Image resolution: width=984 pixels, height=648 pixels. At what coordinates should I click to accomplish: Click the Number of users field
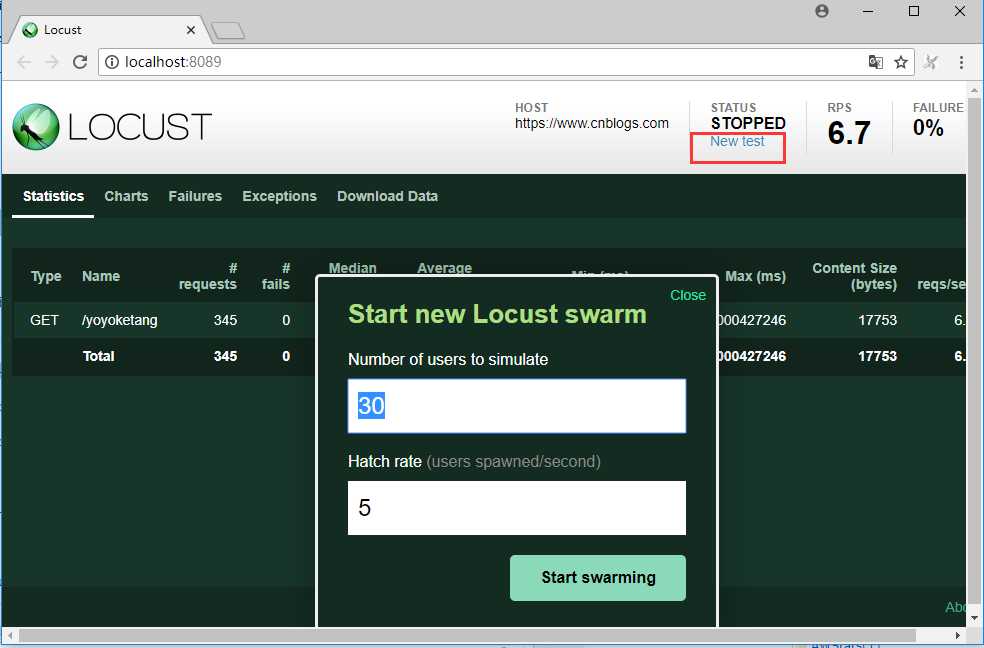516,406
